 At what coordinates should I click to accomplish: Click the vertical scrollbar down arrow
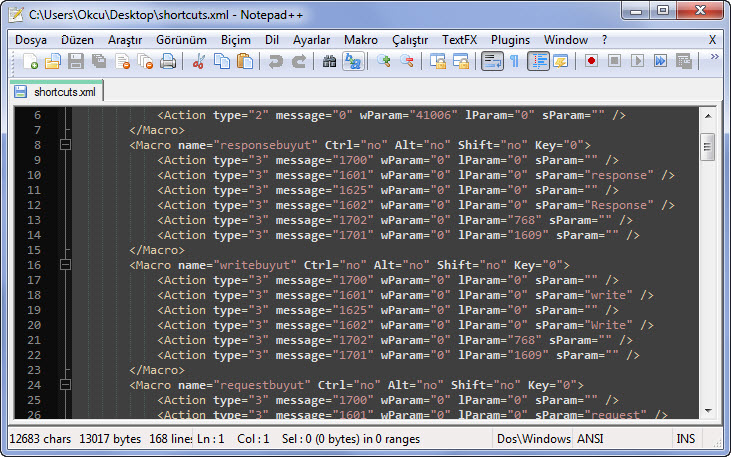click(x=708, y=411)
